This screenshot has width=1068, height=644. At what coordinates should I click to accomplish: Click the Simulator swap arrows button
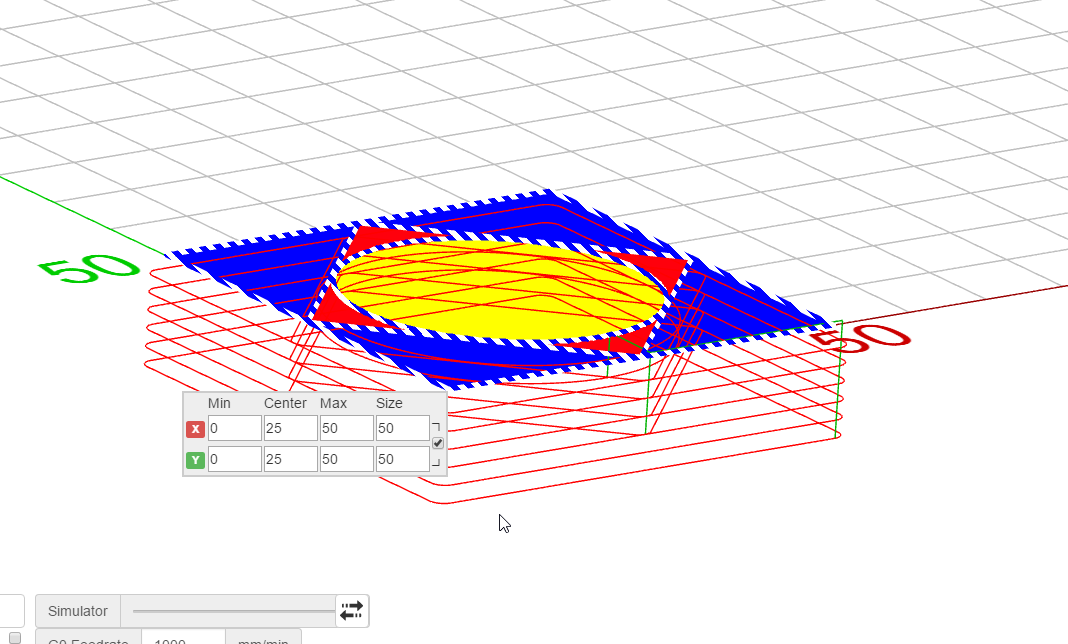click(351, 611)
